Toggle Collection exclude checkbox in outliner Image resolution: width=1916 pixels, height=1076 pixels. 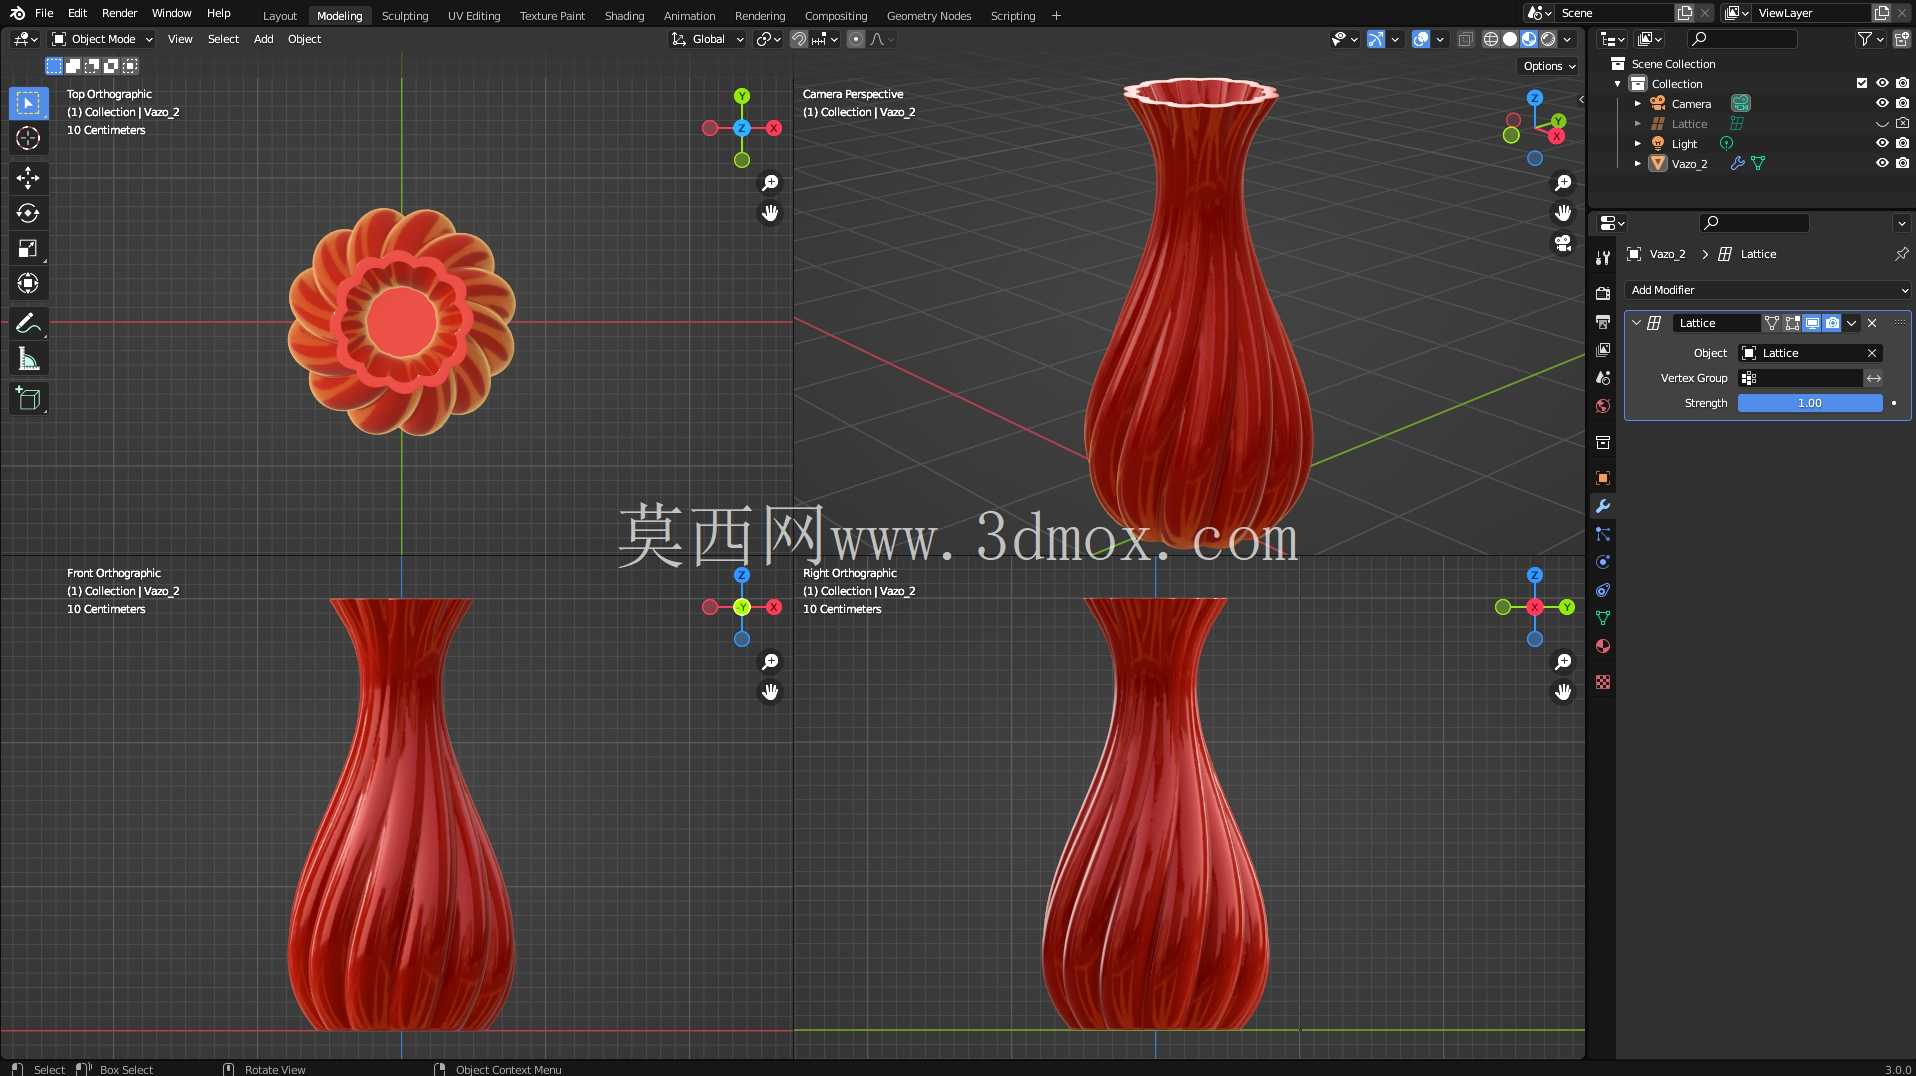point(1862,83)
